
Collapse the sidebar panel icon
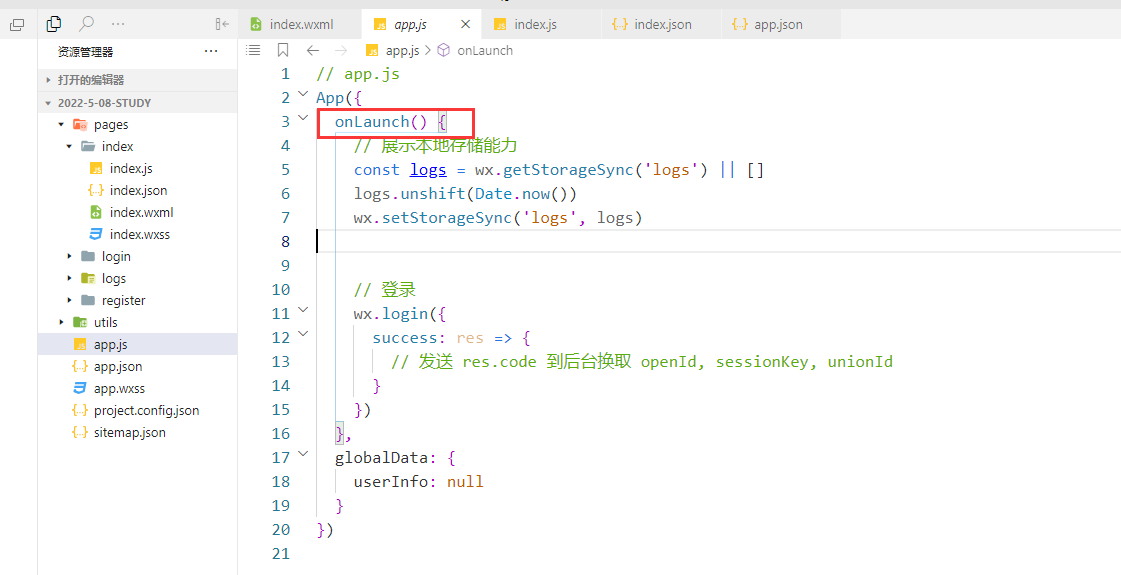pos(222,24)
